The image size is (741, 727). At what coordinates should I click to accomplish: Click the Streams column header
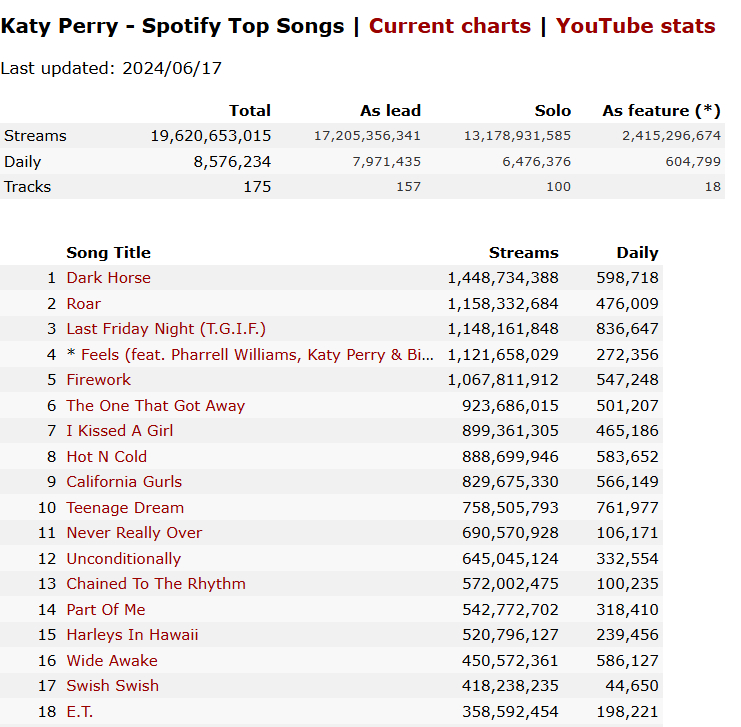[524, 252]
